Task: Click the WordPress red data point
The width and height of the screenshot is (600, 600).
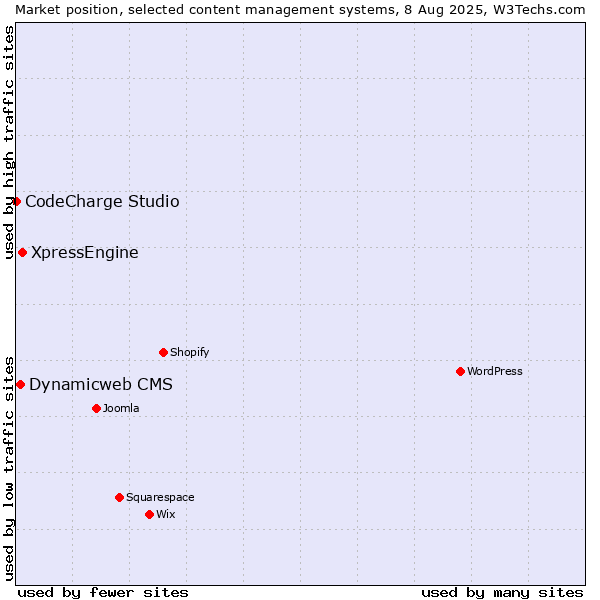Action: click(x=460, y=372)
